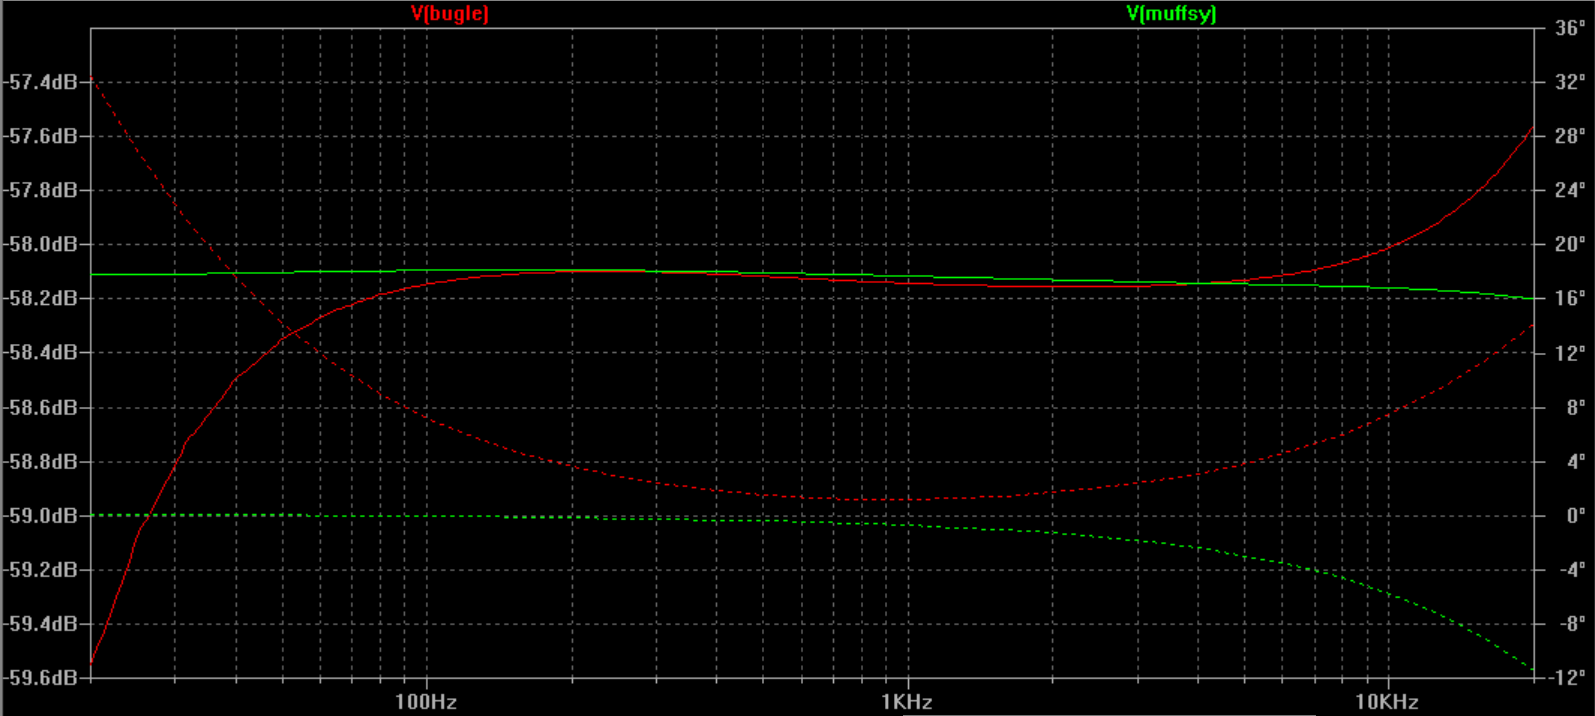Image resolution: width=1595 pixels, height=716 pixels.
Task: Click the 16° right axis label
Action: (x=1569, y=298)
